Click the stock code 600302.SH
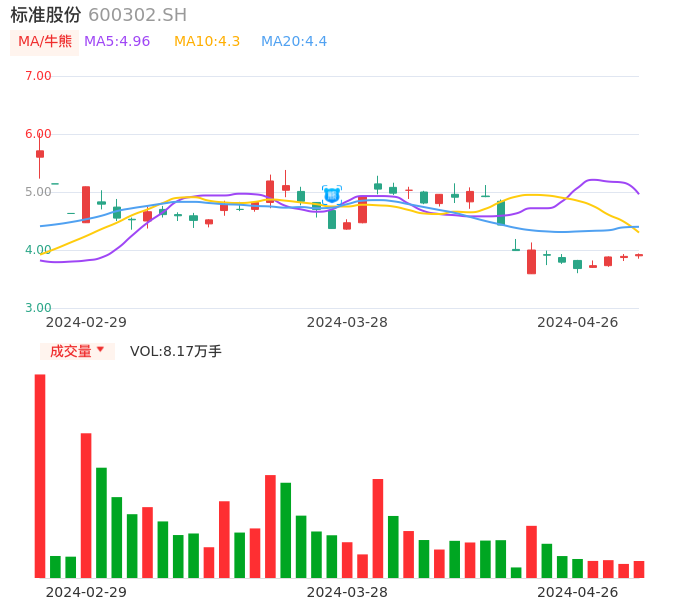This screenshot has width=686, height=606. [x=137, y=15]
